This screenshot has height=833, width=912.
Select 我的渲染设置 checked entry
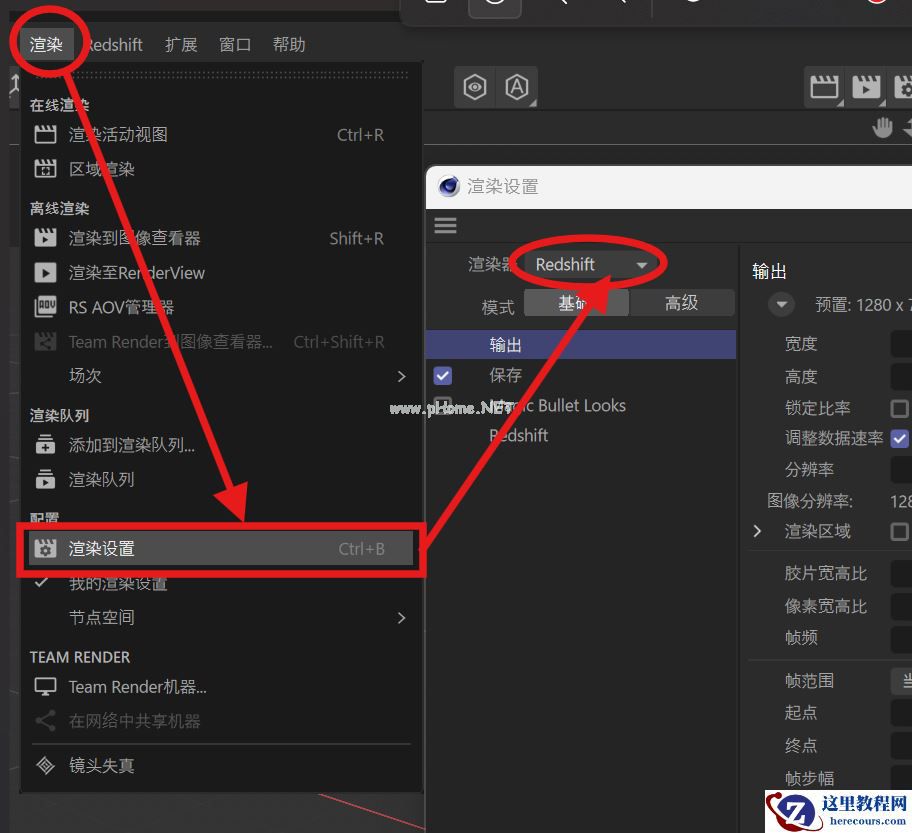coord(221,583)
